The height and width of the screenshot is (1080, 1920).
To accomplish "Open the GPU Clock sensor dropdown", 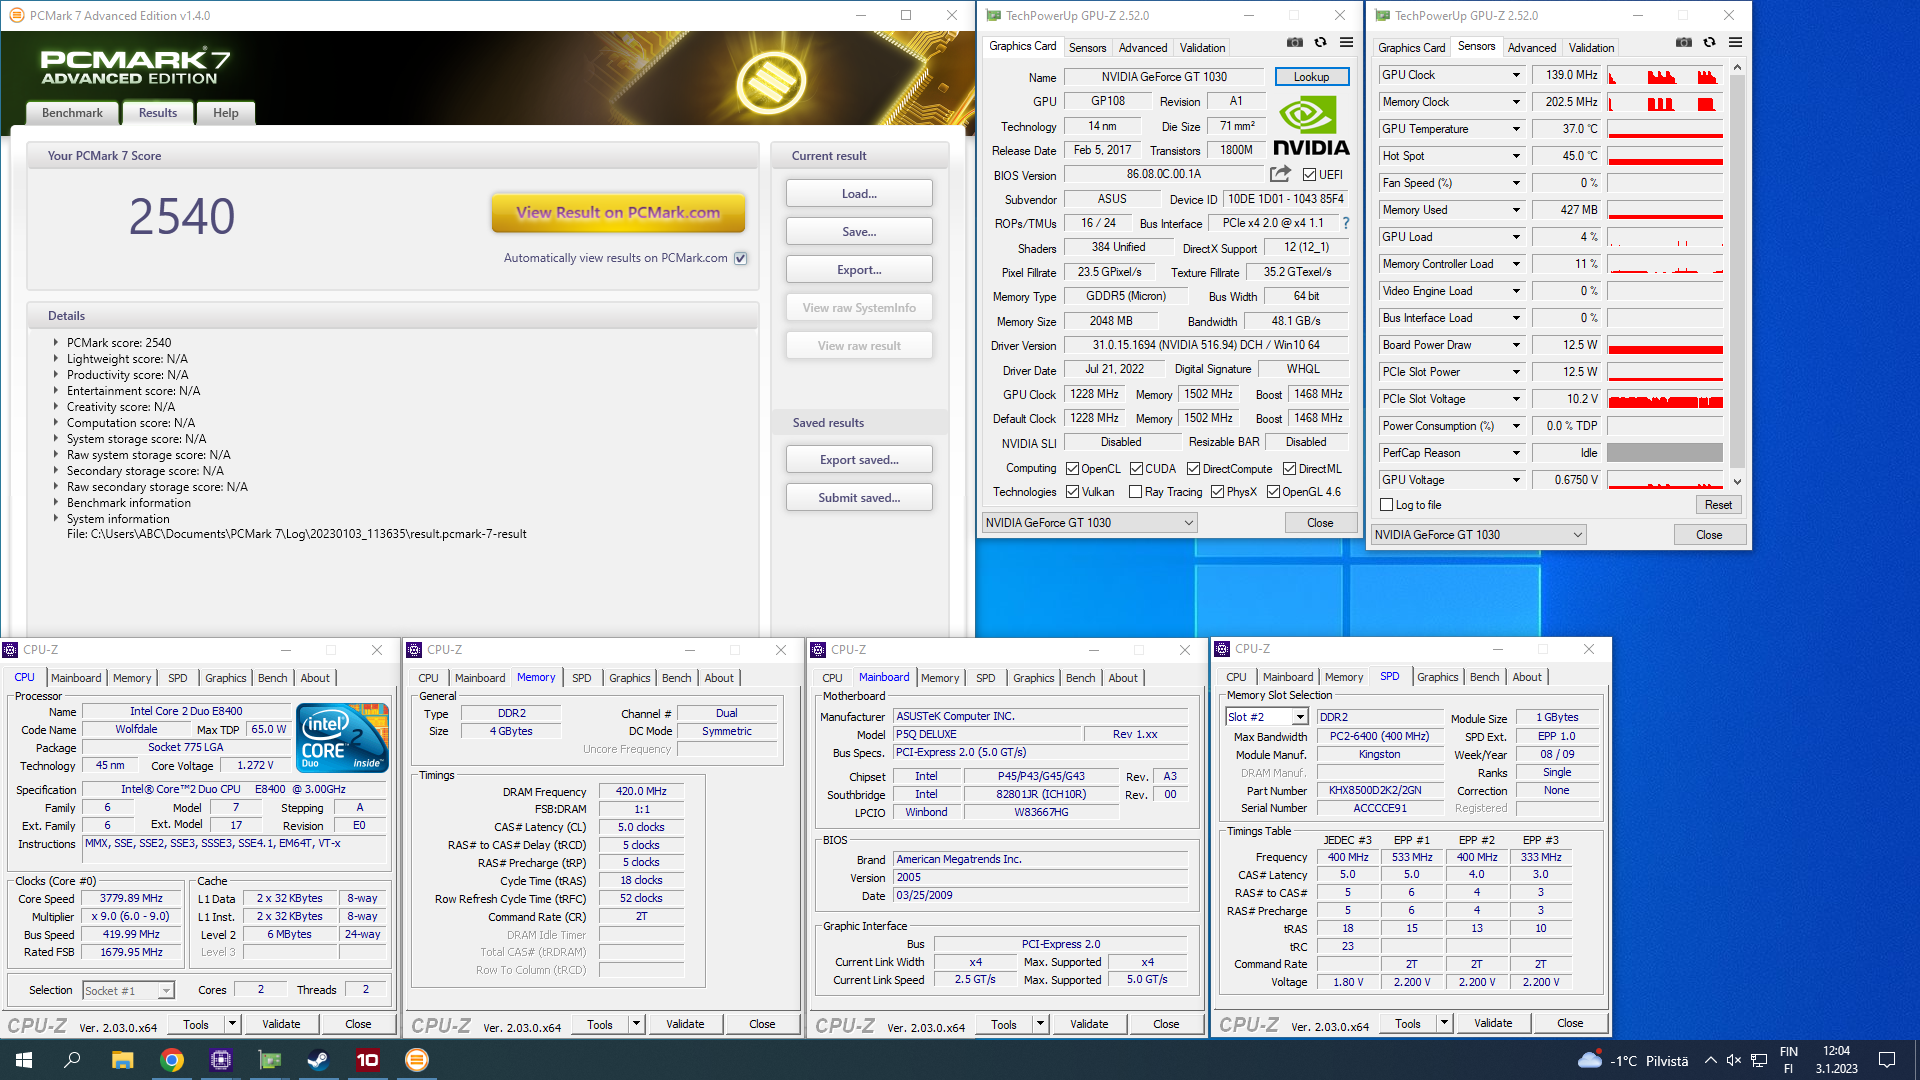I will click(x=1515, y=75).
